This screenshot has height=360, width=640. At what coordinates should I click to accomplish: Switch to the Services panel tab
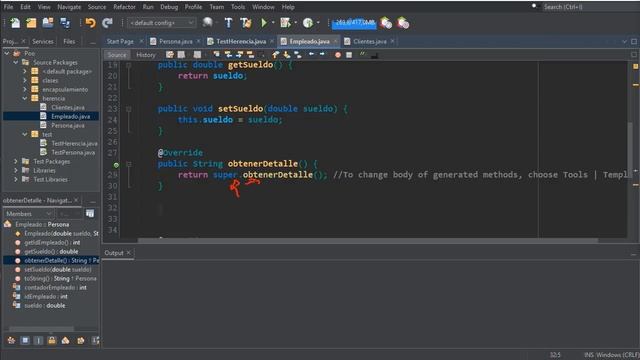tap(42, 41)
